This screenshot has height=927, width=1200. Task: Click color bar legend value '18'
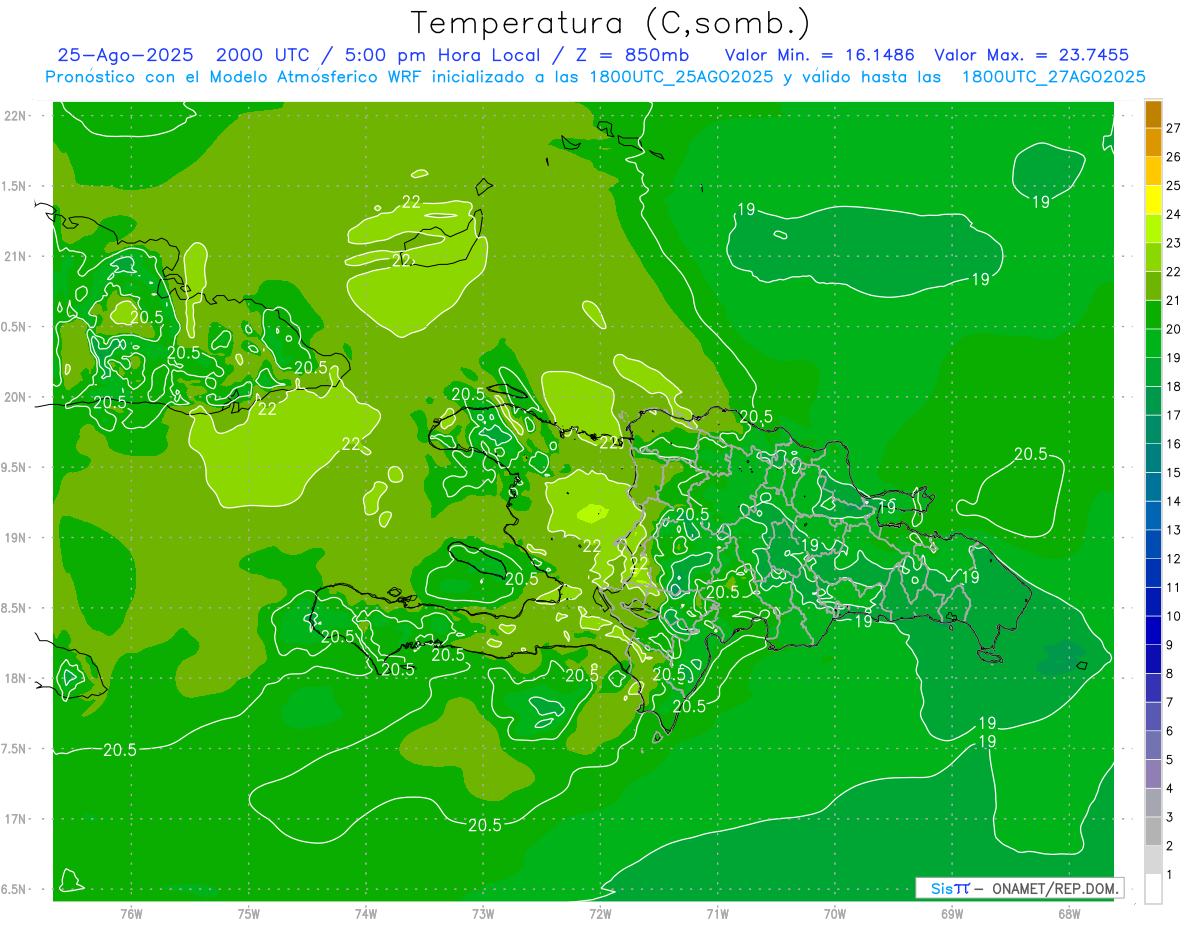click(x=1174, y=386)
